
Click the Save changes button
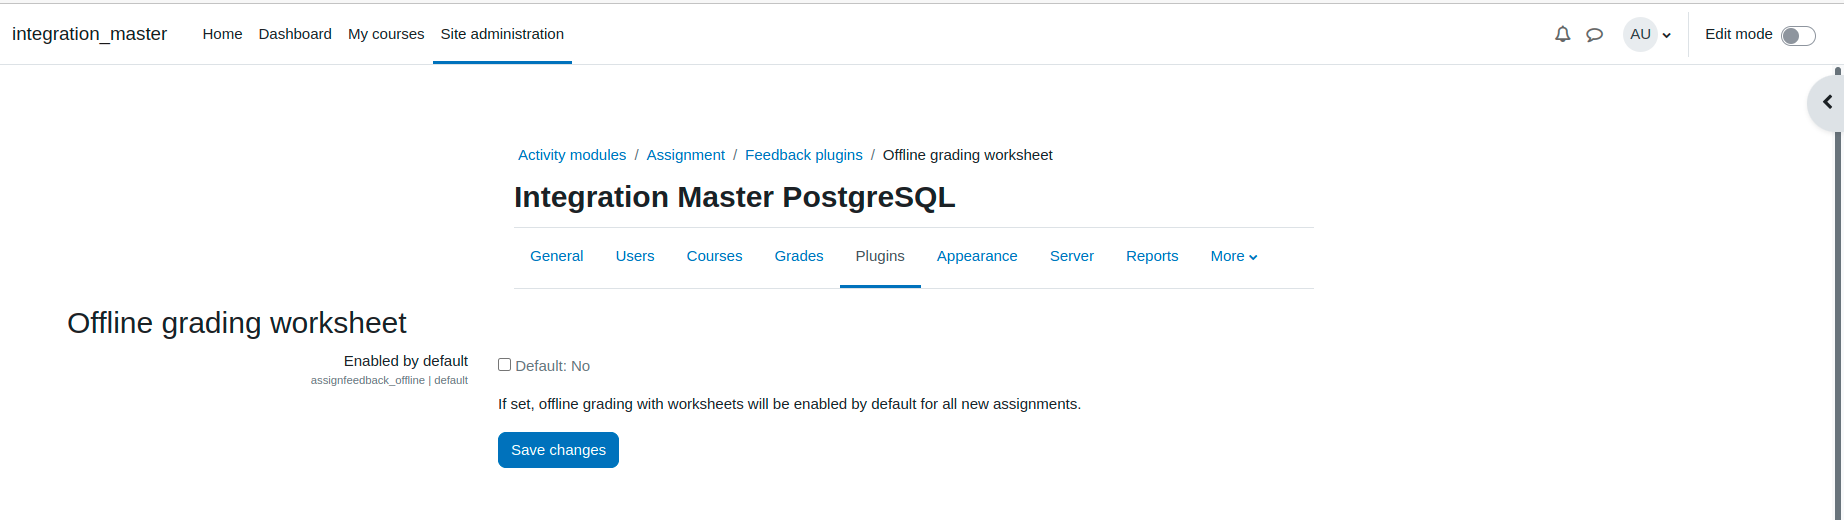point(558,450)
